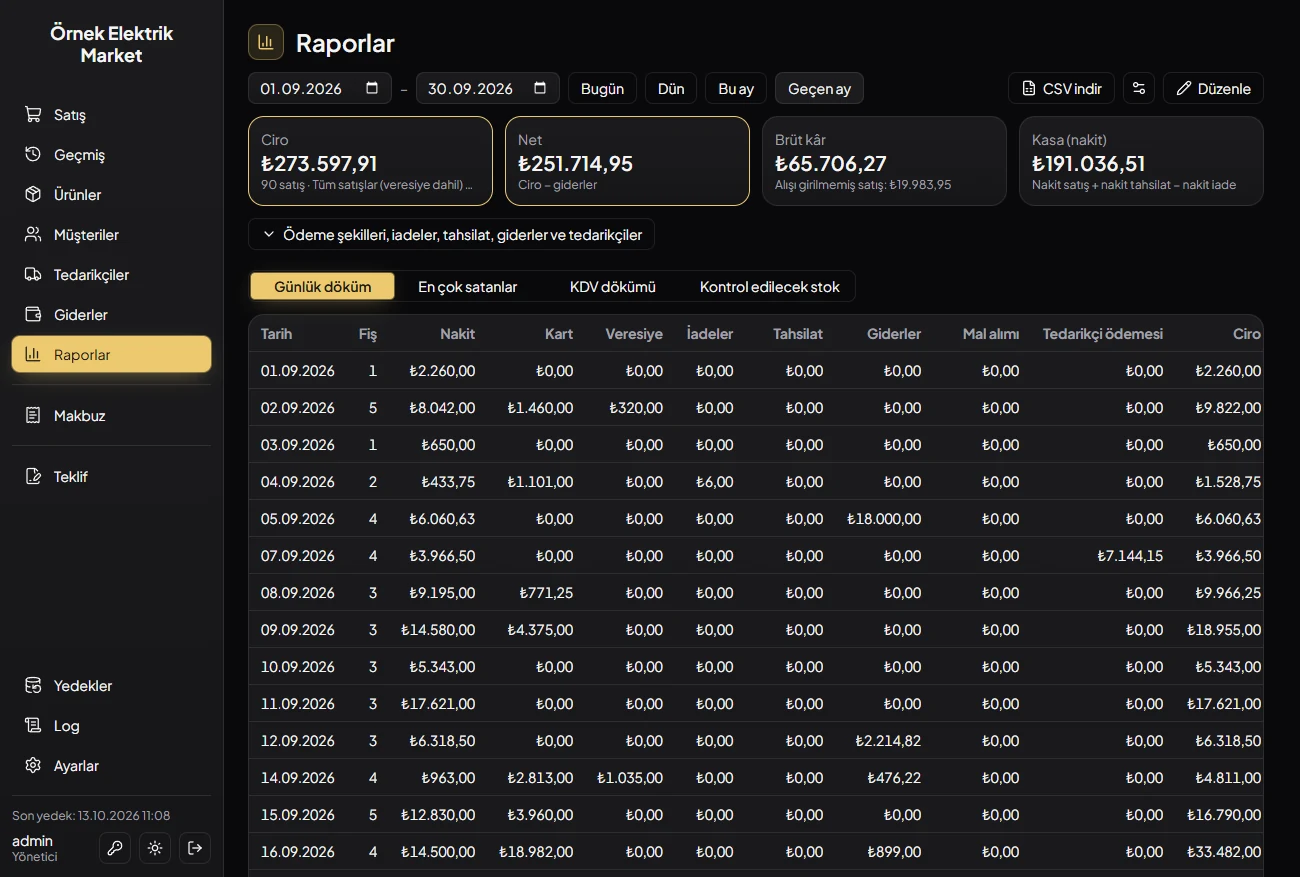Click the Yedekler database icon

tap(33, 686)
